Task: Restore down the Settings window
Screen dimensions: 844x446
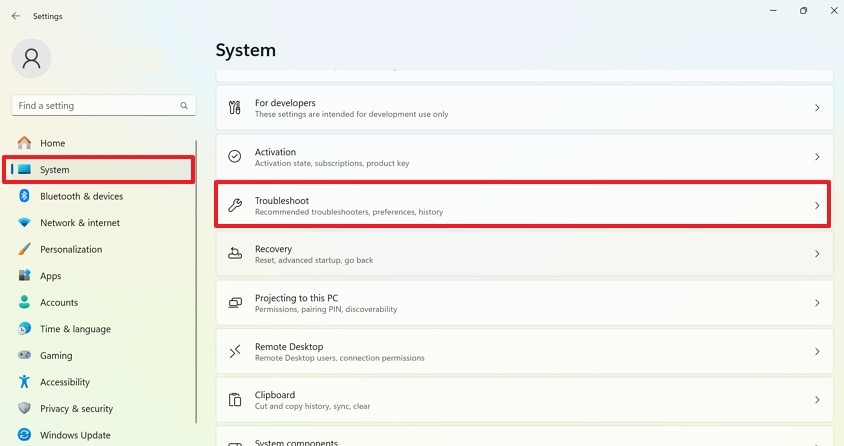Action: point(803,10)
